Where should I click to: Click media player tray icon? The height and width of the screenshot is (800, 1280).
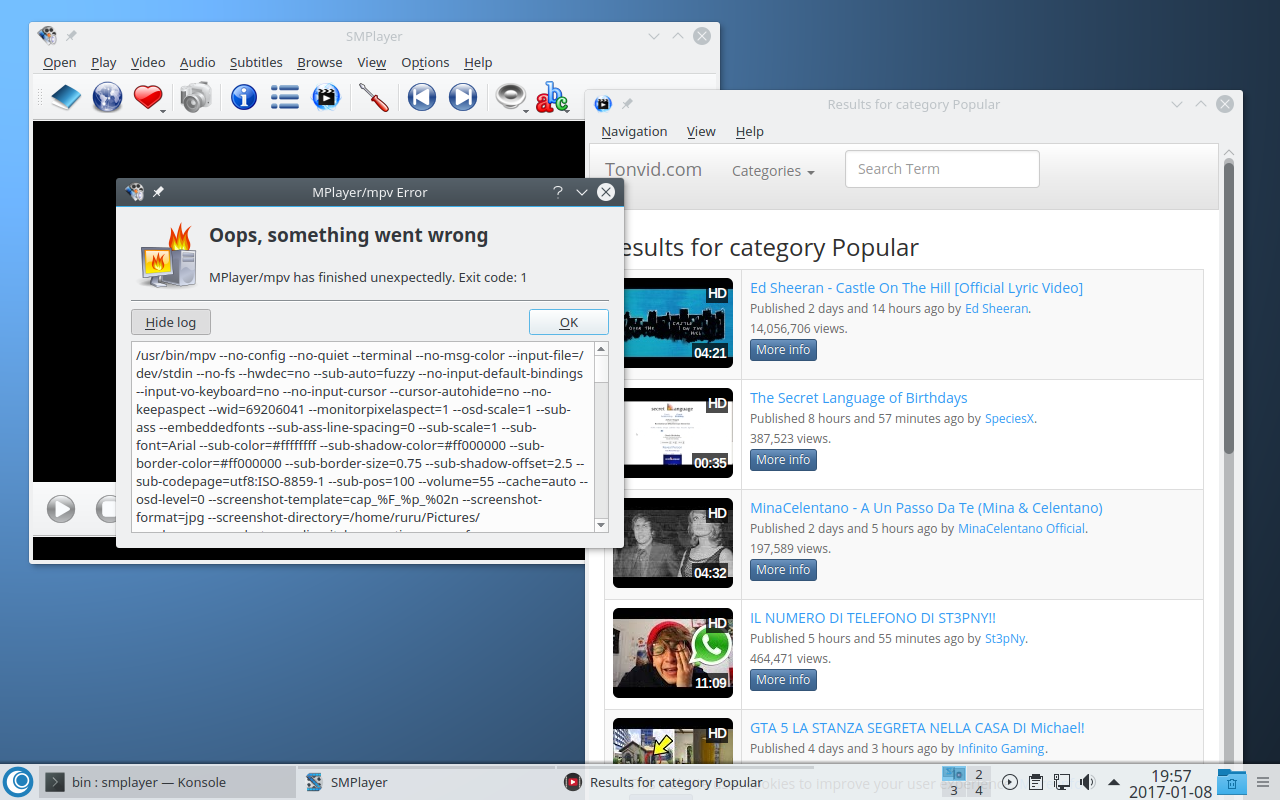pyautogui.click(x=1010, y=782)
